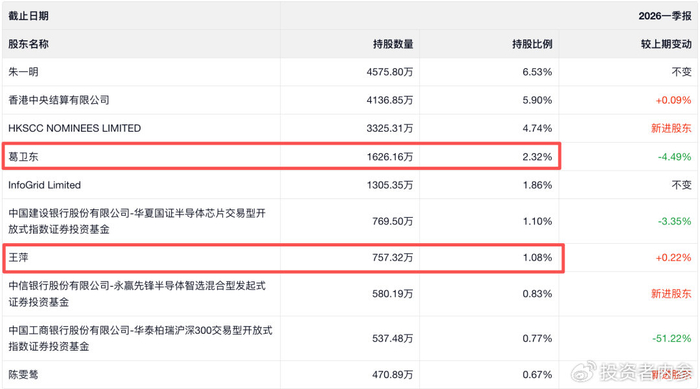Click the 4136.85万 holding amount
Screen dimensions: 700x389
click(390, 100)
